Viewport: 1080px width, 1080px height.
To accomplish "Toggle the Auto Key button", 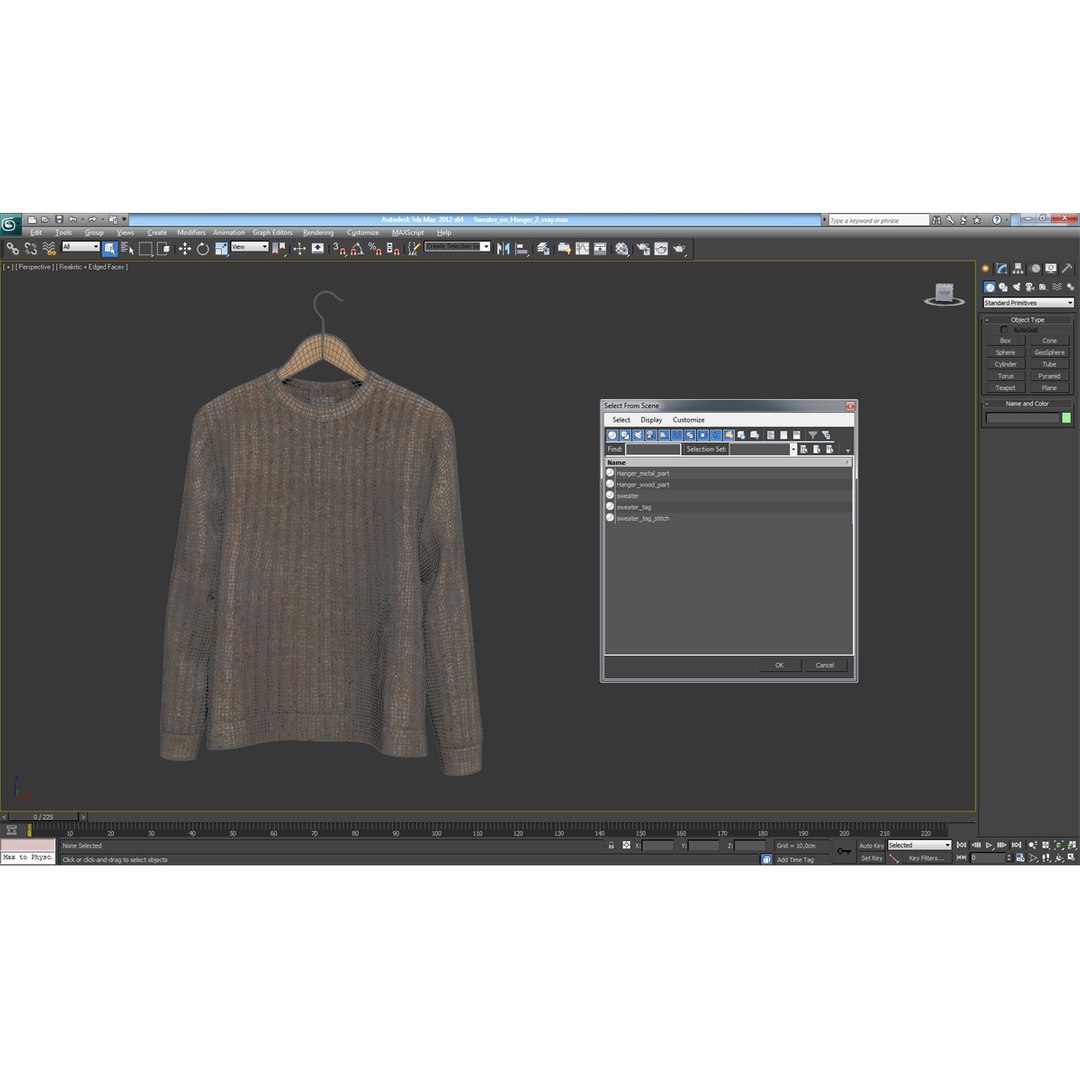I will click(871, 845).
